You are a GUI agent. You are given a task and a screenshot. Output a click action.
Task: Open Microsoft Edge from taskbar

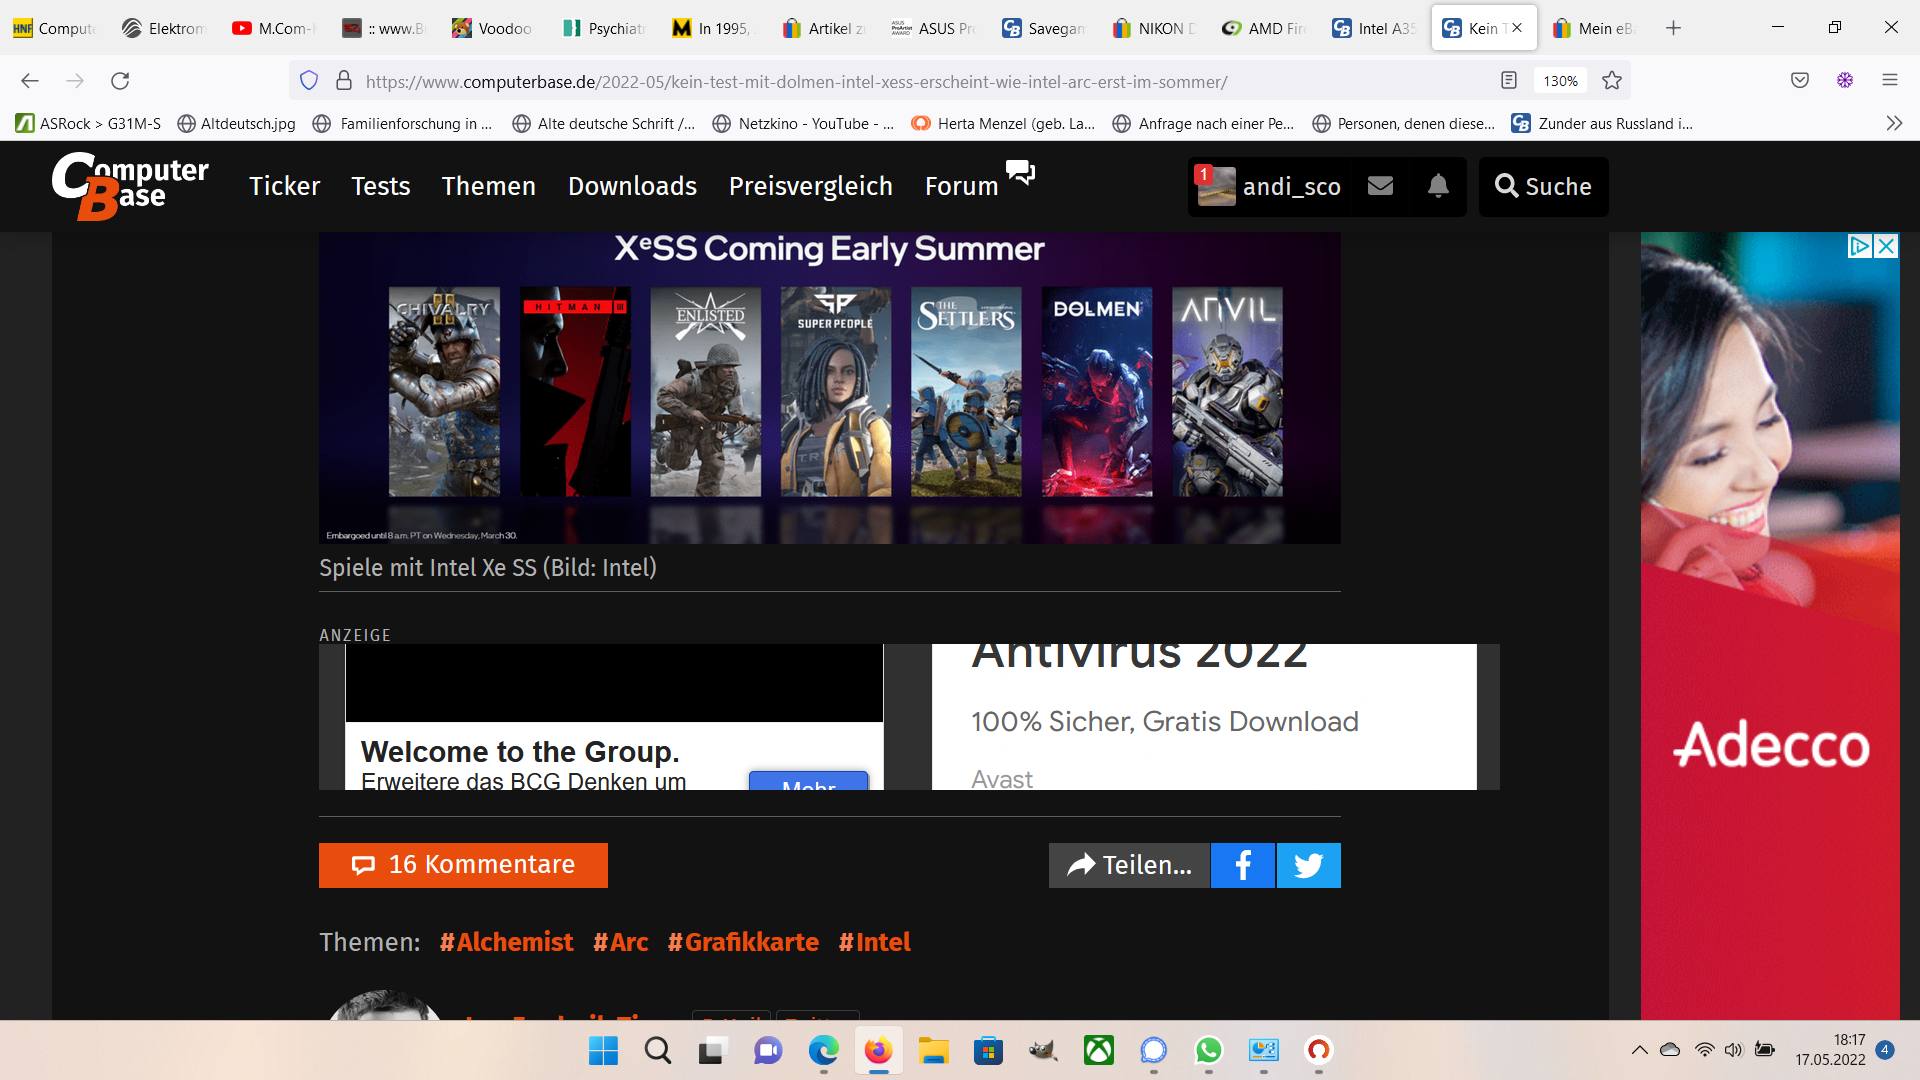823,1050
